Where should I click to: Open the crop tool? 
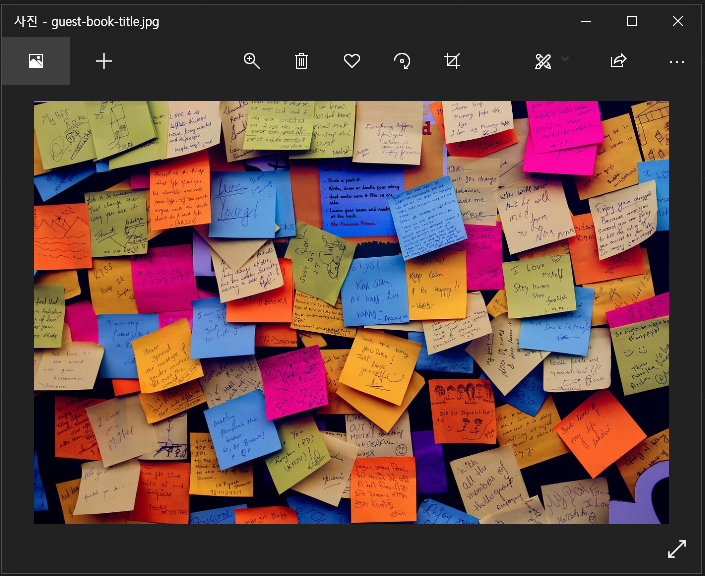452,61
